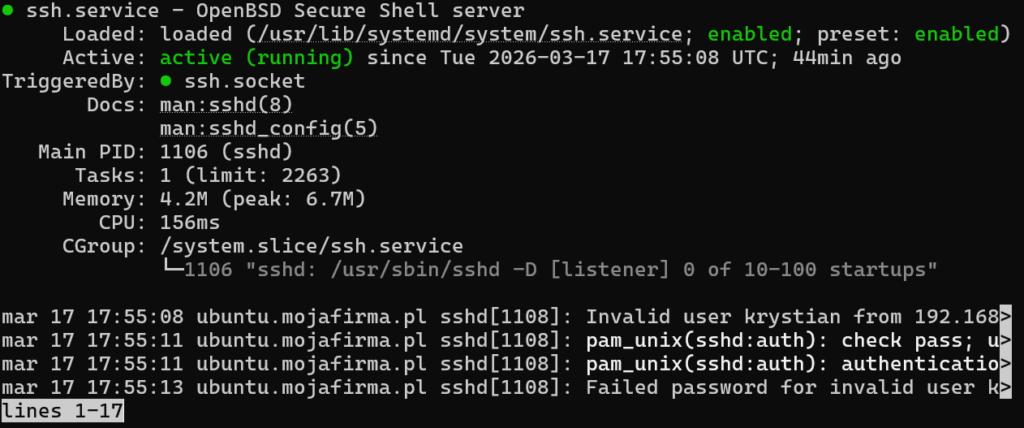This screenshot has height=428, width=1024.
Task: Click truncation arrow on the Invalid user line
Action: pos(1005,317)
